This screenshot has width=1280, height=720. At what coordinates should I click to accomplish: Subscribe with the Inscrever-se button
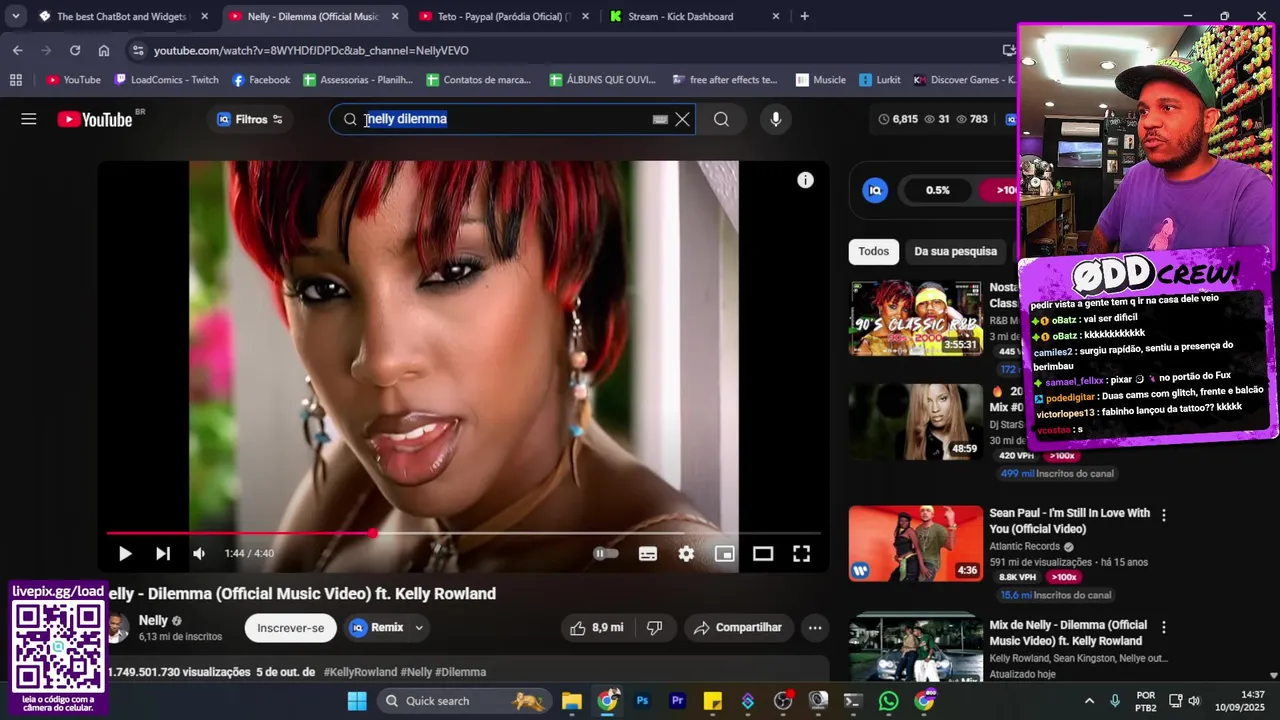290,627
